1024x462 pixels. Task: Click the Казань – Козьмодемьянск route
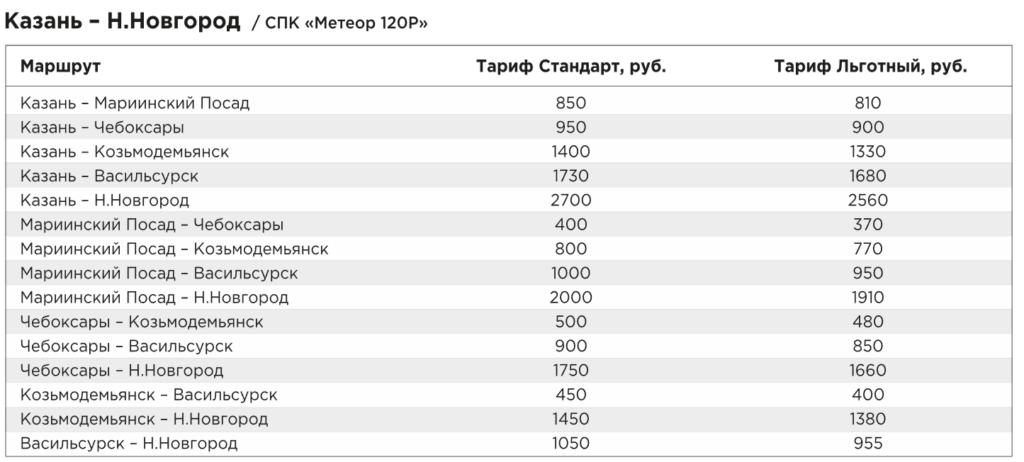[125, 152]
